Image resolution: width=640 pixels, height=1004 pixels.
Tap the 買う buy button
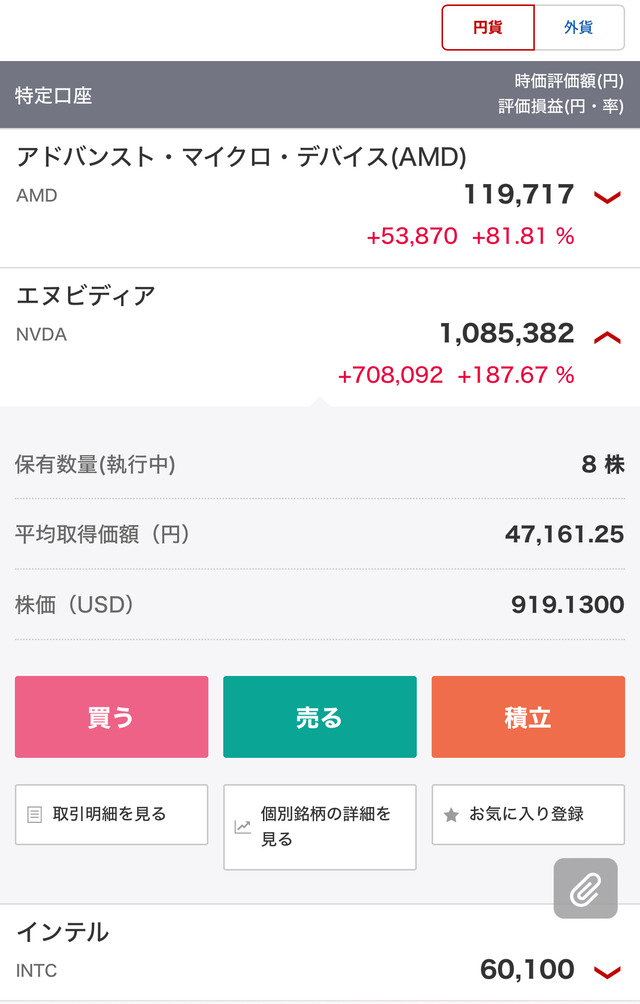[111, 717]
